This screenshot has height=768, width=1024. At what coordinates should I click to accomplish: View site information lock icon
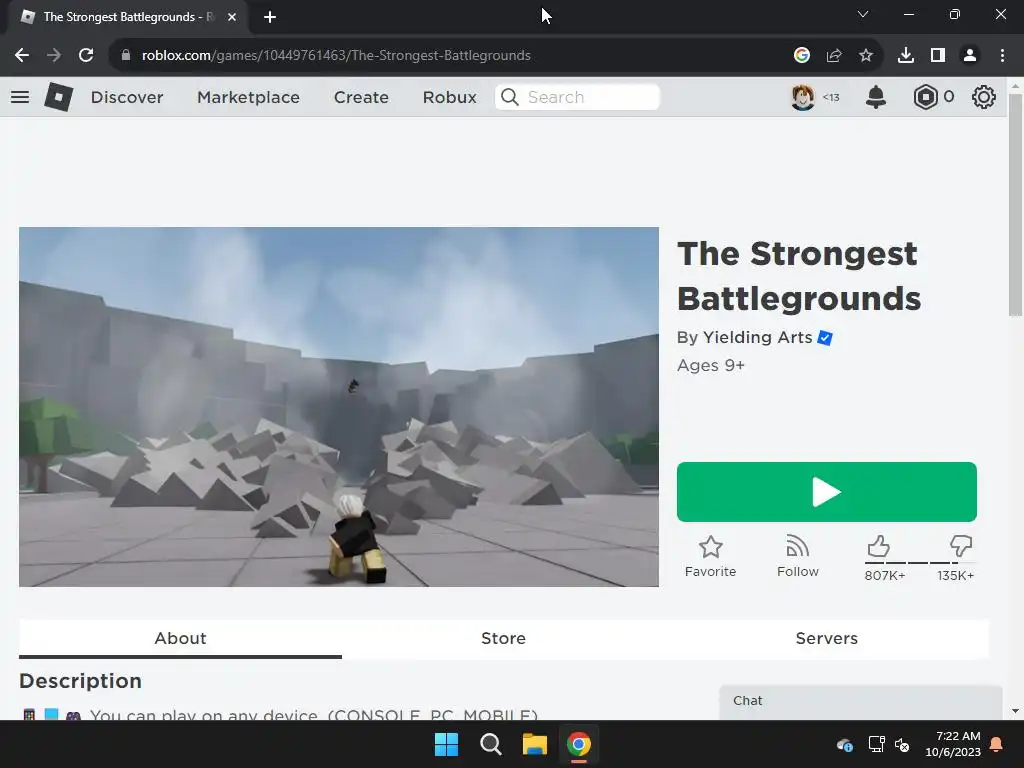pos(126,56)
